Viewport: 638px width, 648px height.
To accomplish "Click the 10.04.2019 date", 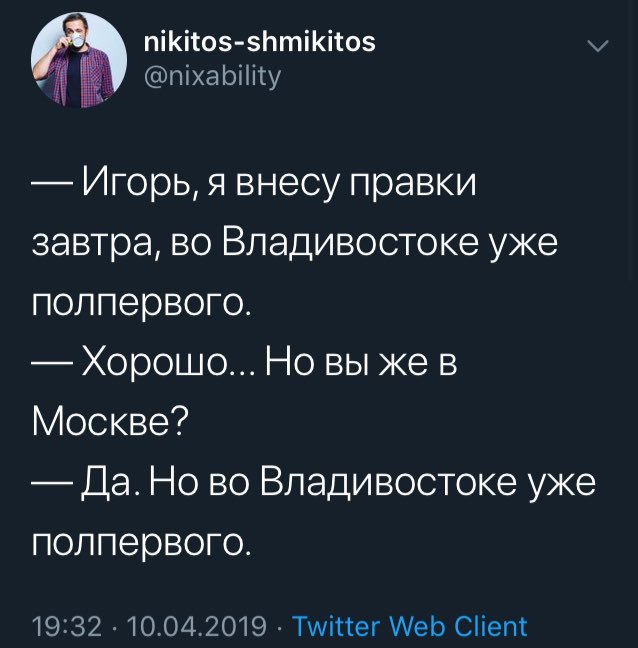I will point(198,627).
